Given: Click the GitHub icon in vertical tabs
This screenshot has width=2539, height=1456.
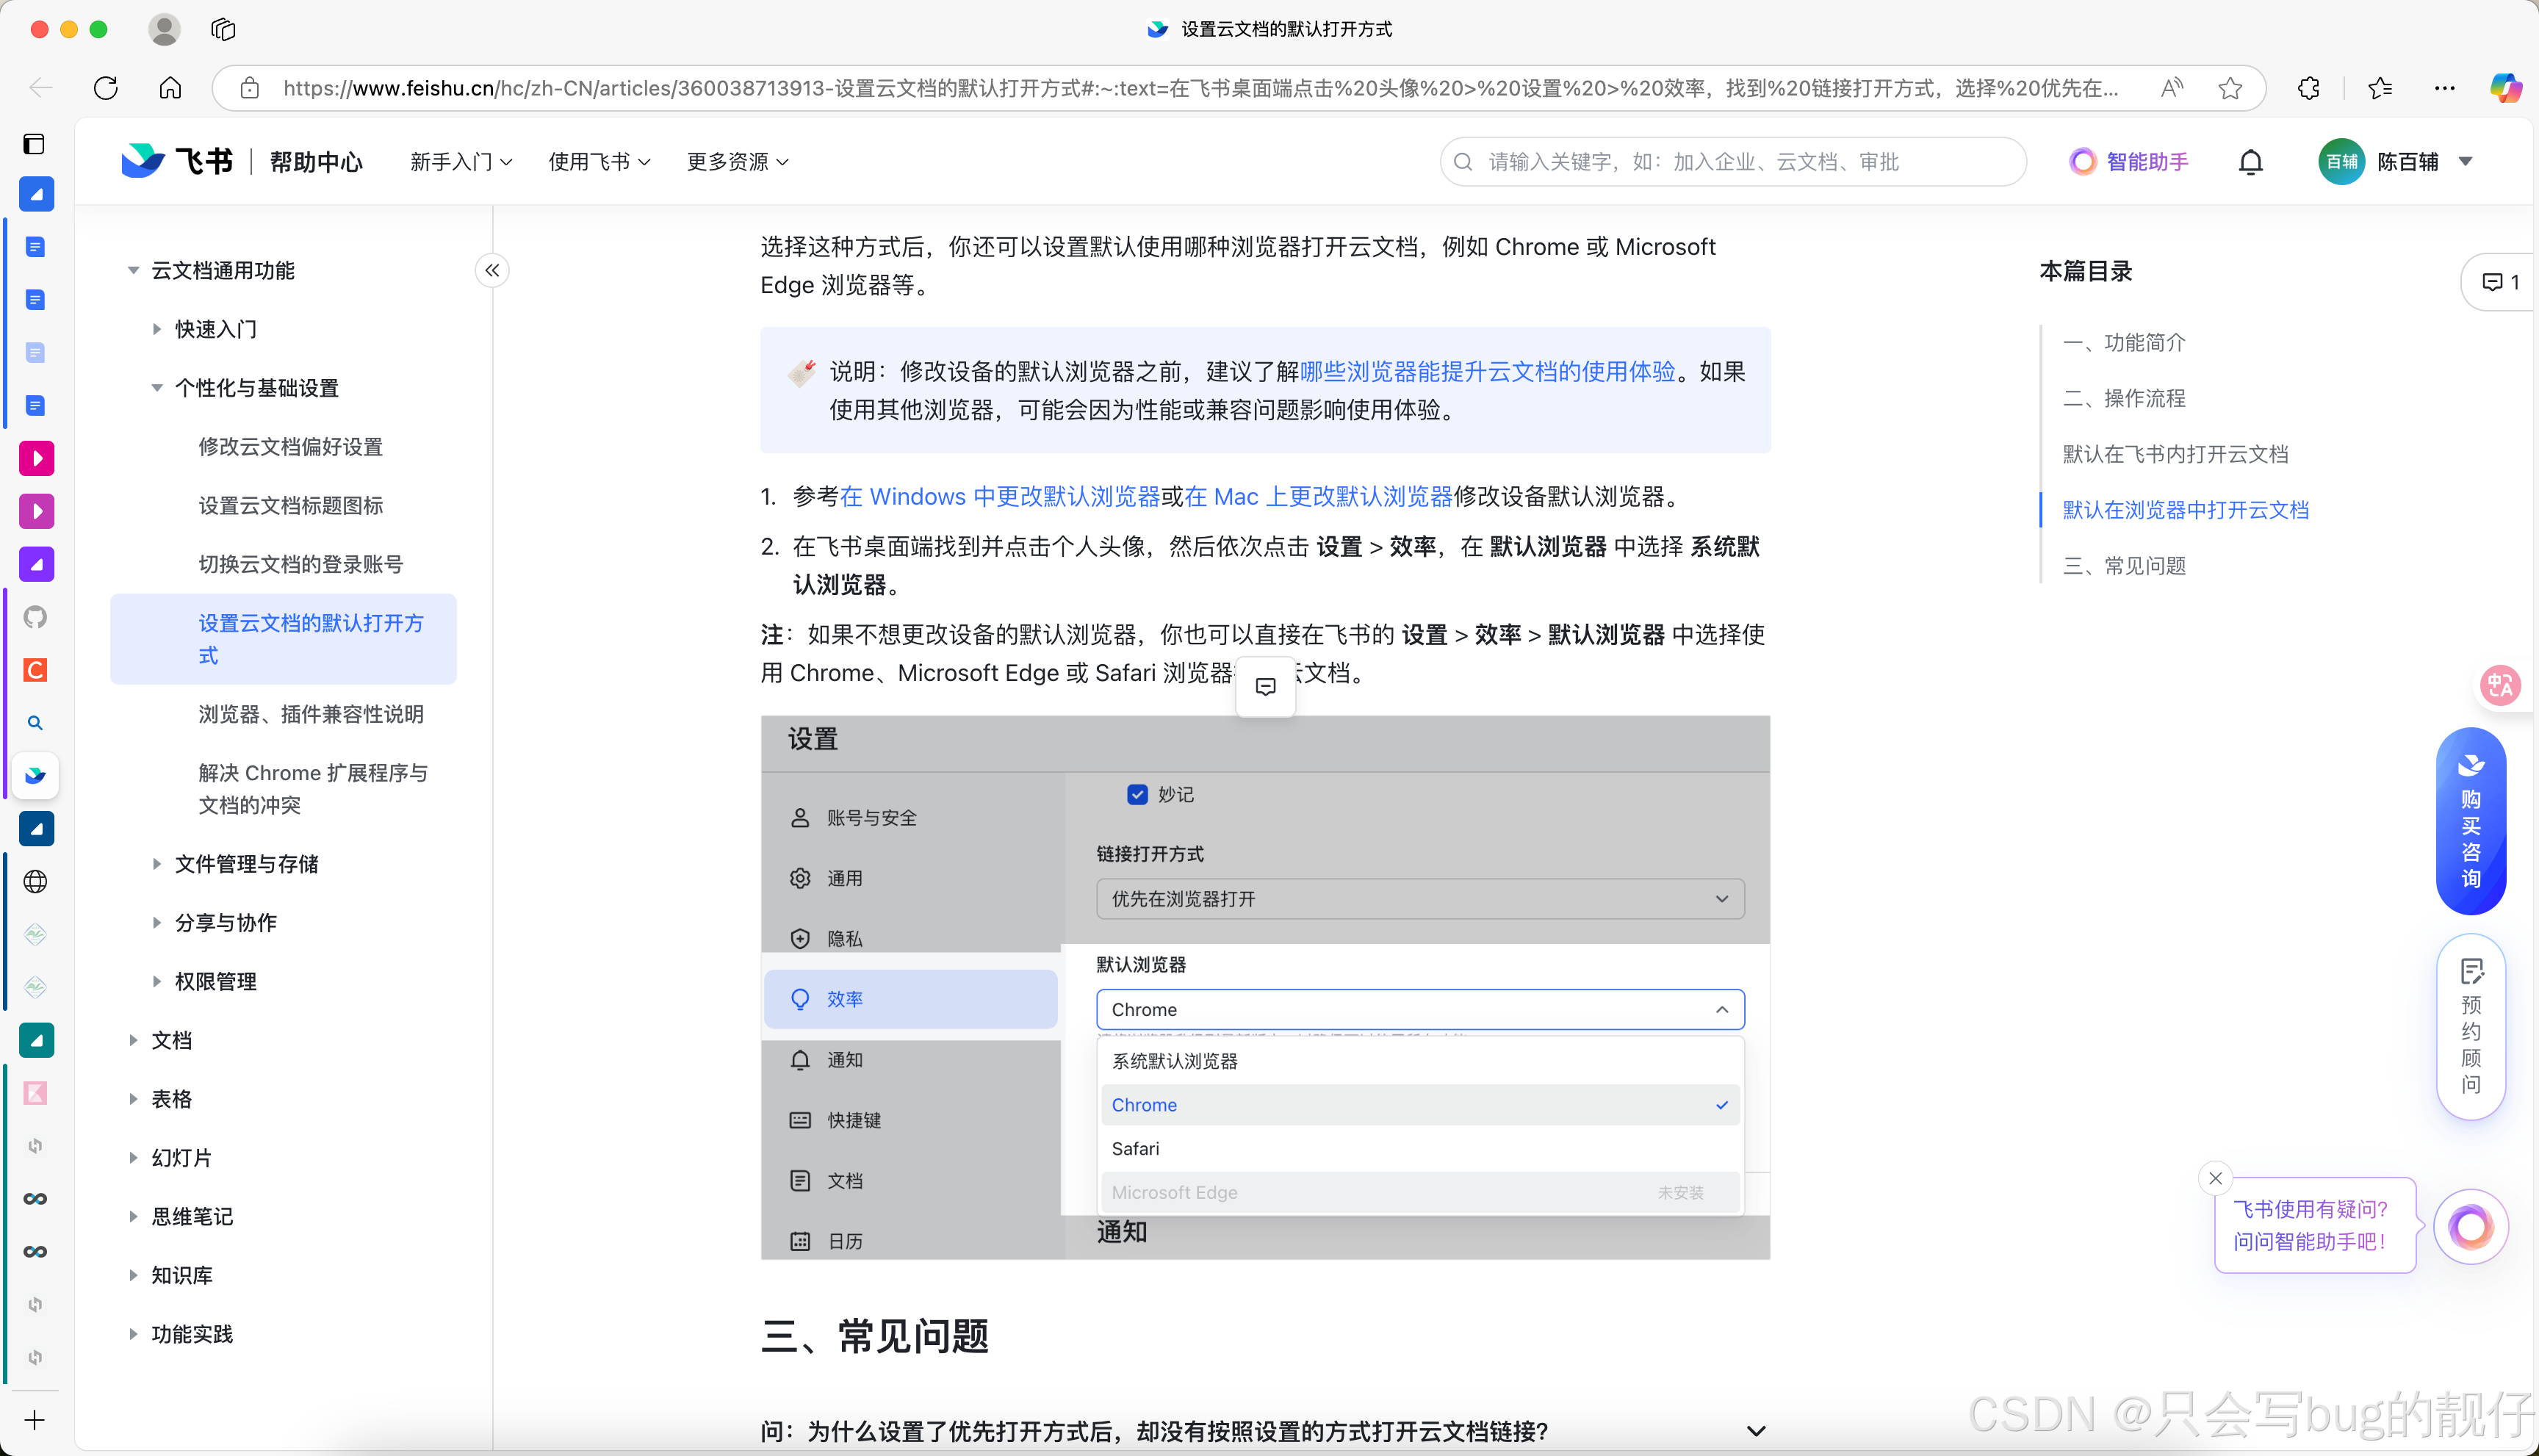Looking at the screenshot, I should pyautogui.click(x=35, y=617).
